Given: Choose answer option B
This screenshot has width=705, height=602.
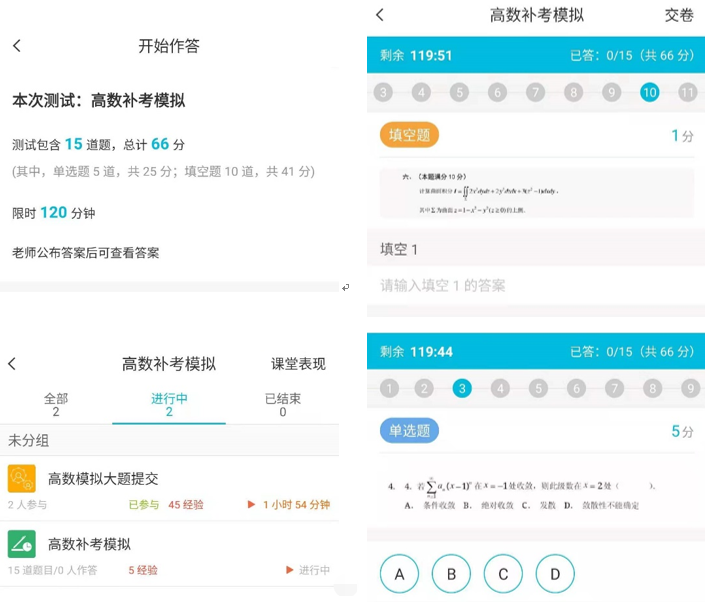Looking at the screenshot, I should [x=451, y=574].
